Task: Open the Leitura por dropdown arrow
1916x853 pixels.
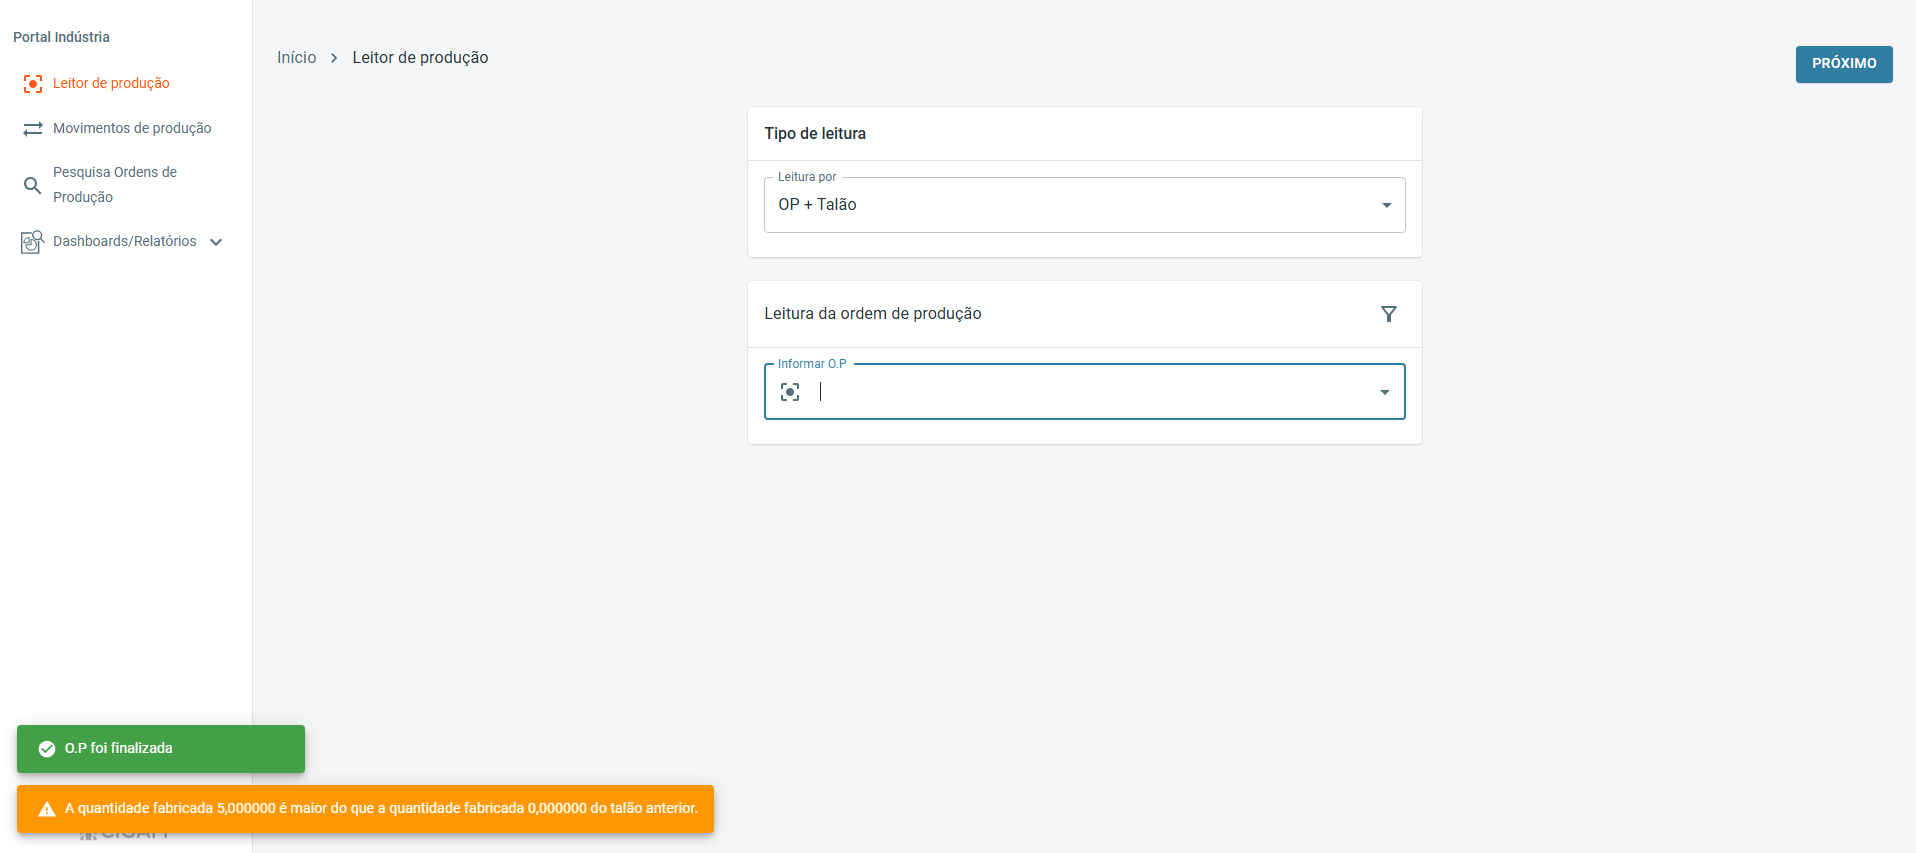Action: pos(1386,205)
